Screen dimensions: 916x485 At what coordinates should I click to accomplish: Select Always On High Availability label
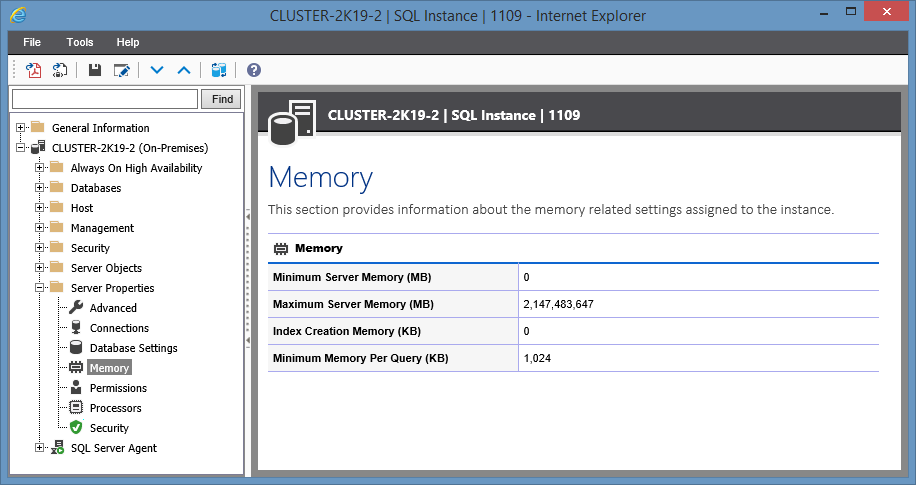click(136, 168)
